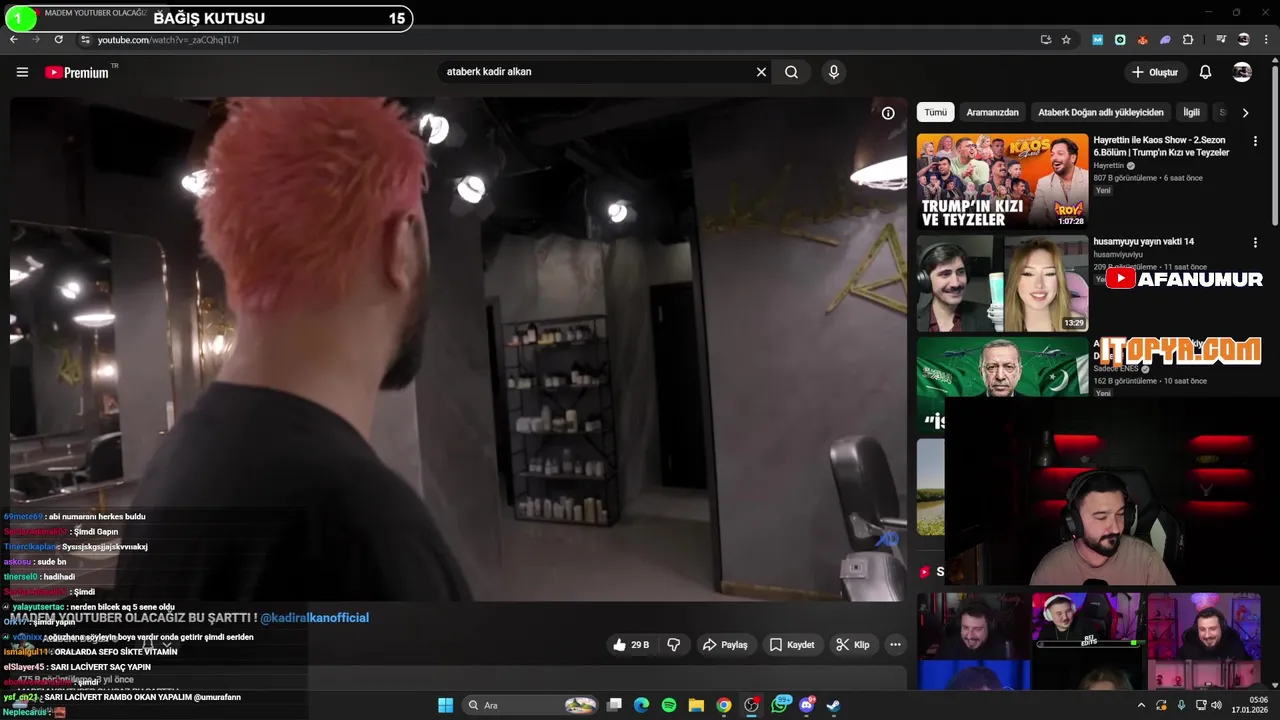
Task: Open the Windows Start menu
Action: coord(445,705)
